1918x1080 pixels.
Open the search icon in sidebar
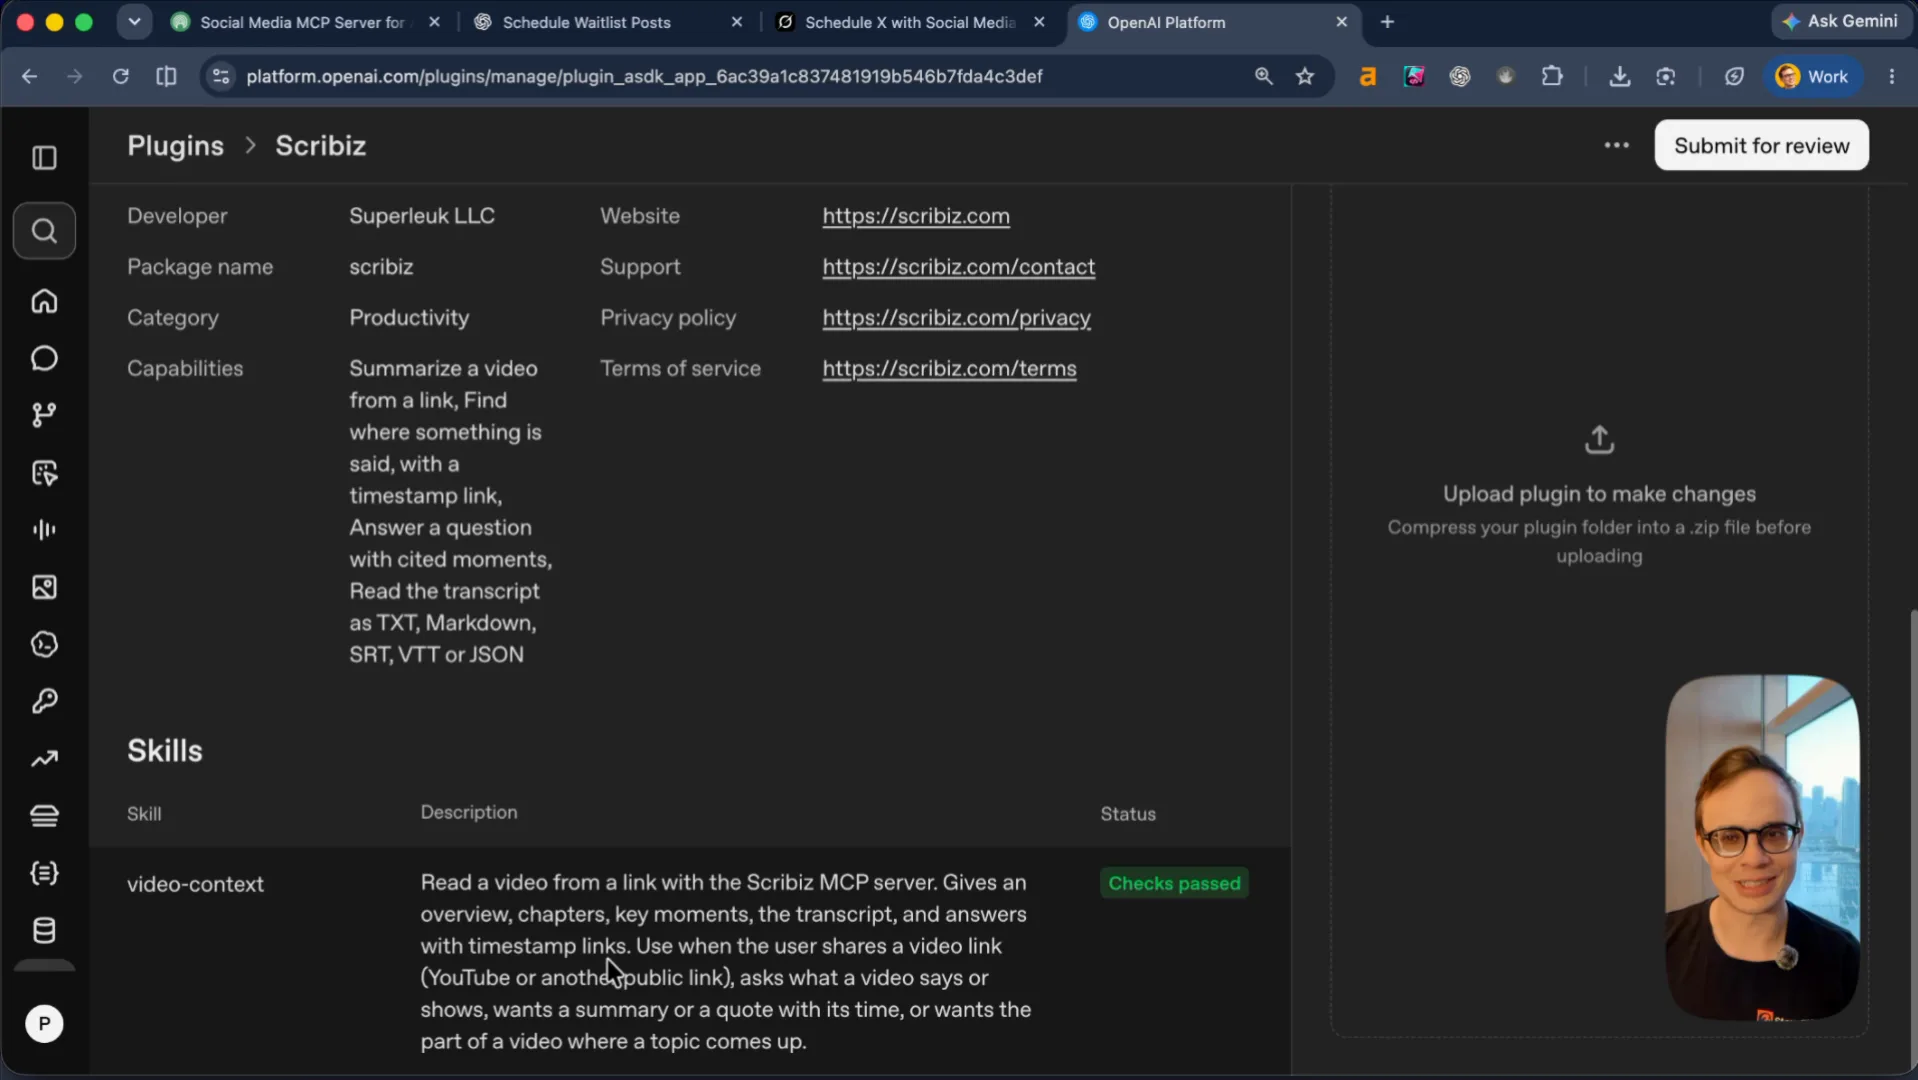click(44, 231)
